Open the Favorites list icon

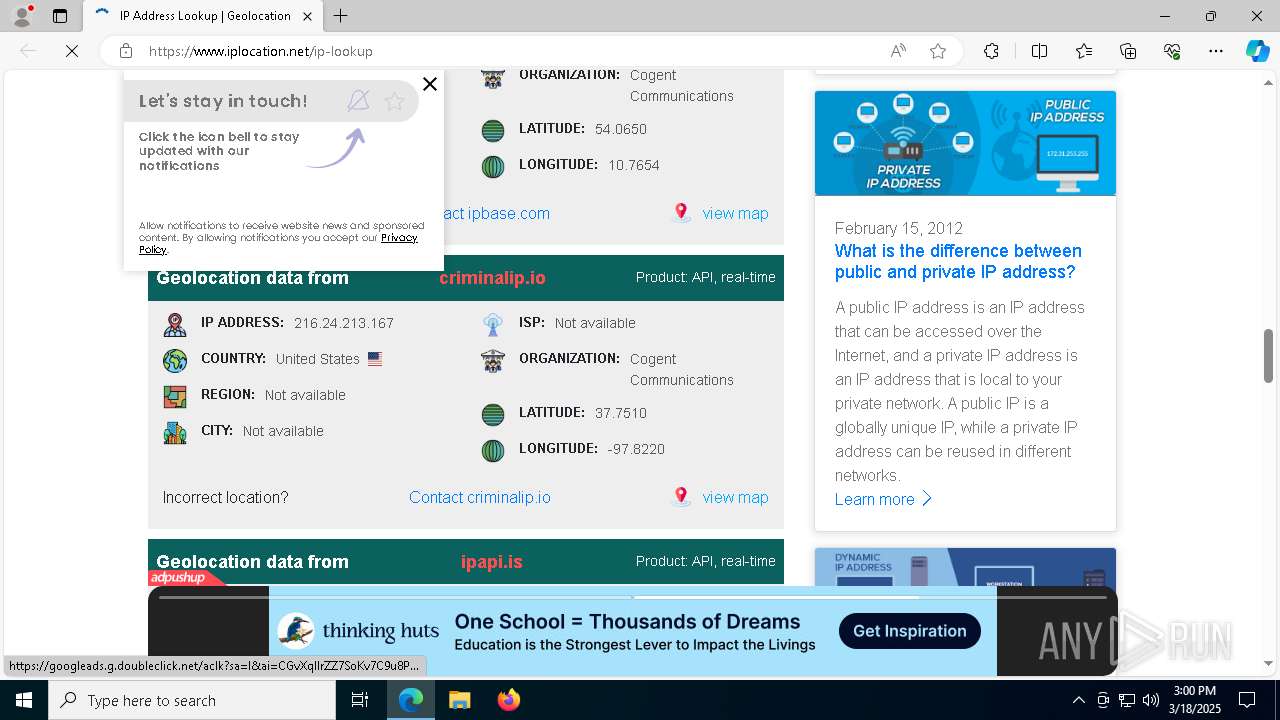[x=1084, y=51]
